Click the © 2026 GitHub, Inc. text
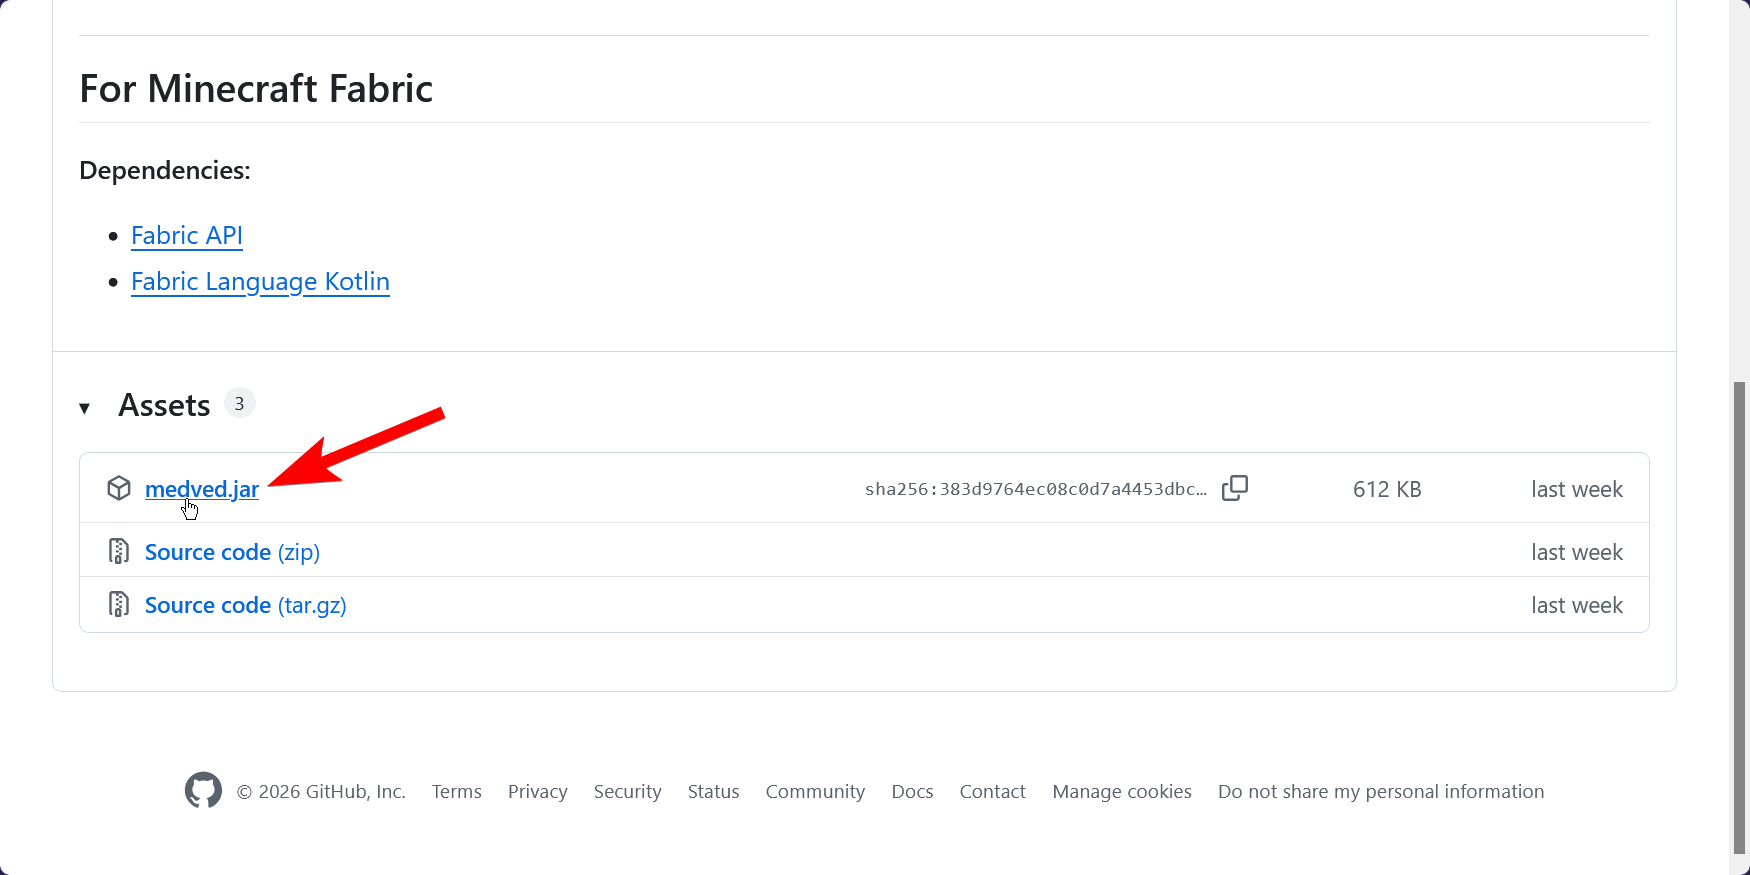 321,791
